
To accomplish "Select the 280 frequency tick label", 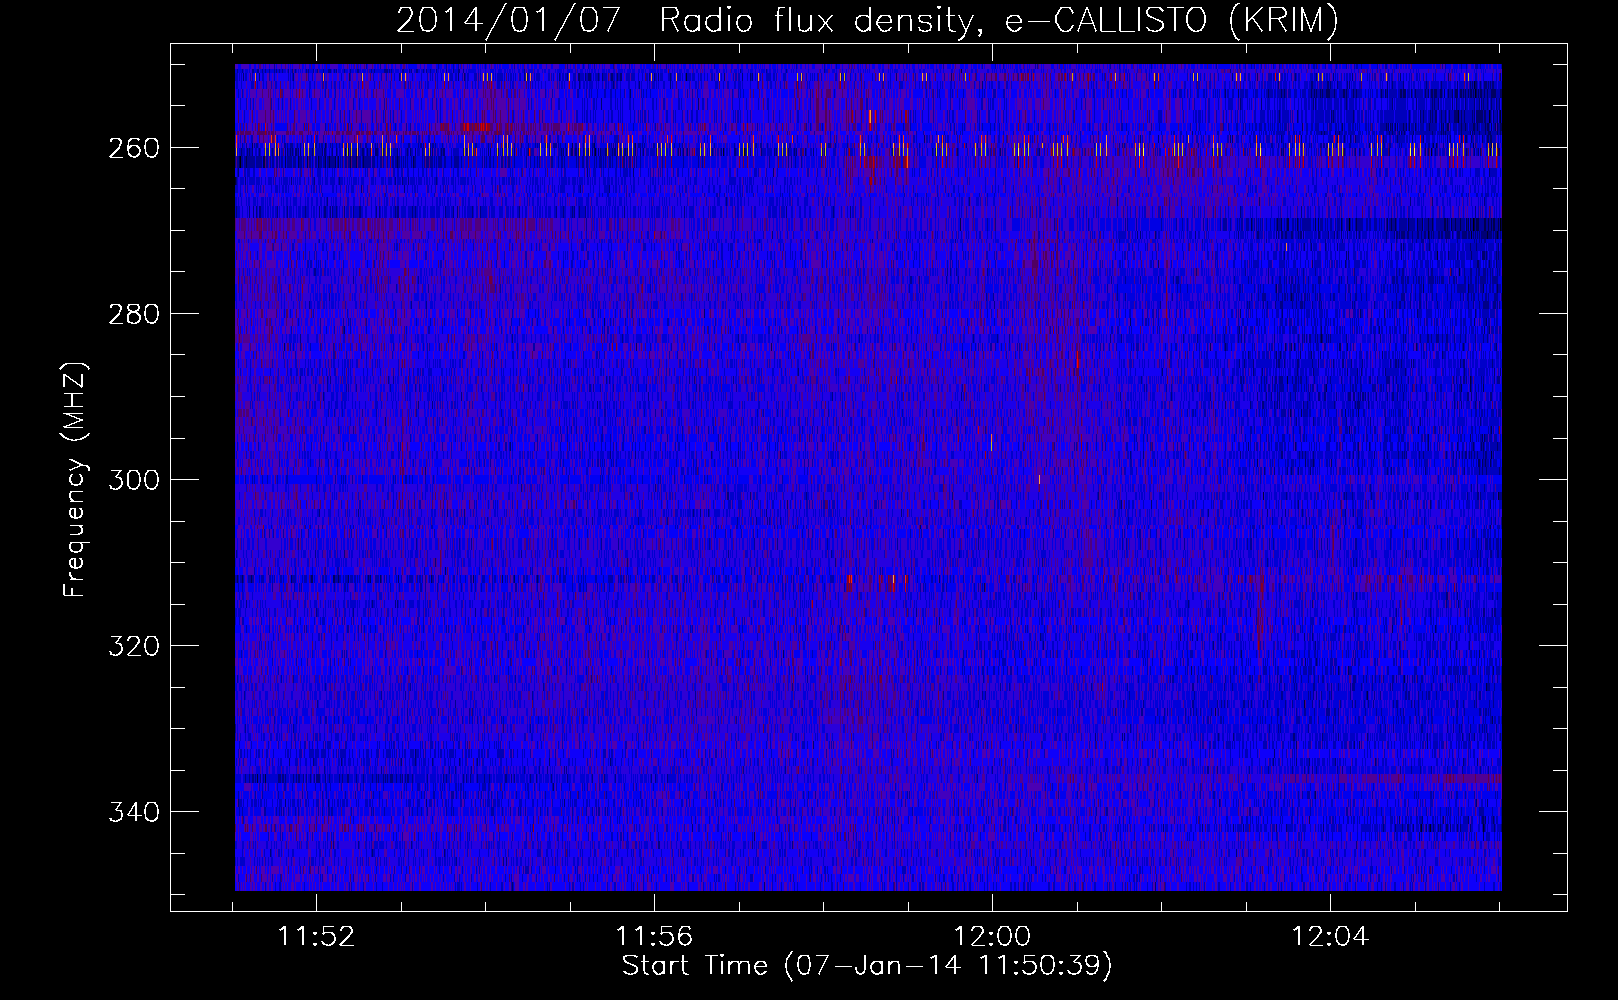I will [133, 314].
